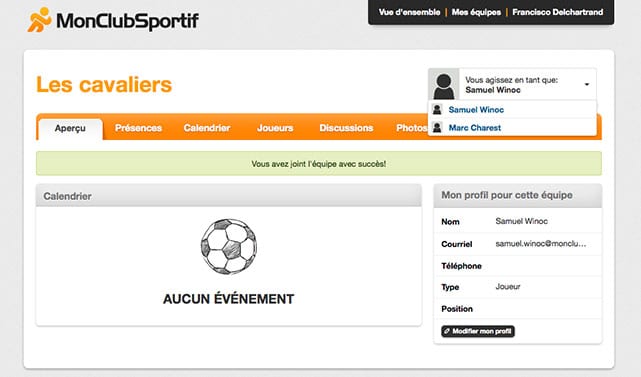Viewport: 641px width, 377px height.
Task: Open the Discussions tab
Action: (x=346, y=128)
